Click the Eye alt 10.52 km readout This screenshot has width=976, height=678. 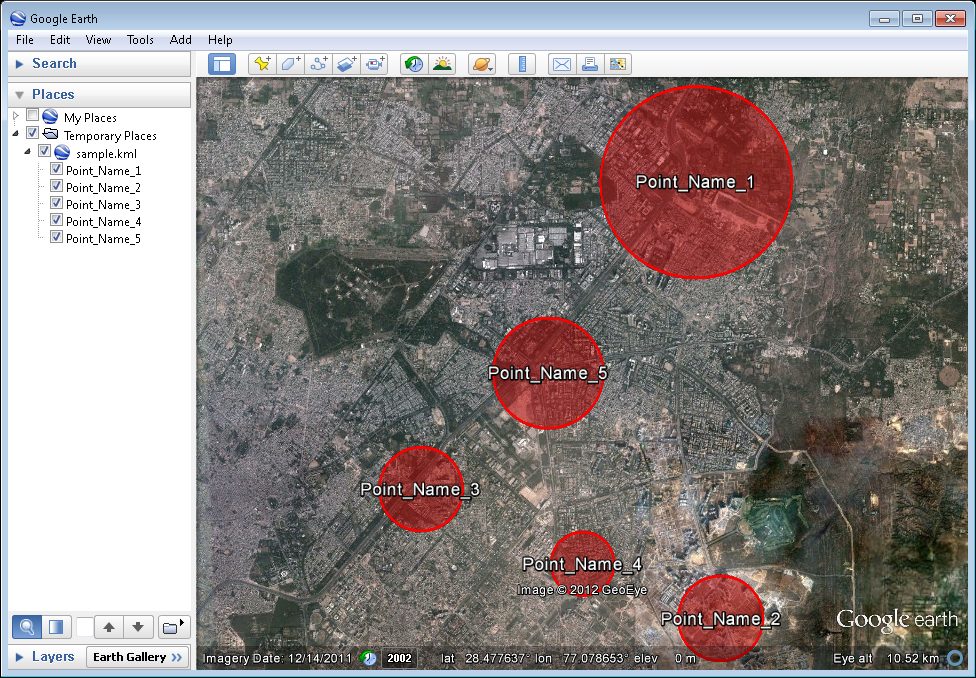pyautogui.click(x=886, y=658)
